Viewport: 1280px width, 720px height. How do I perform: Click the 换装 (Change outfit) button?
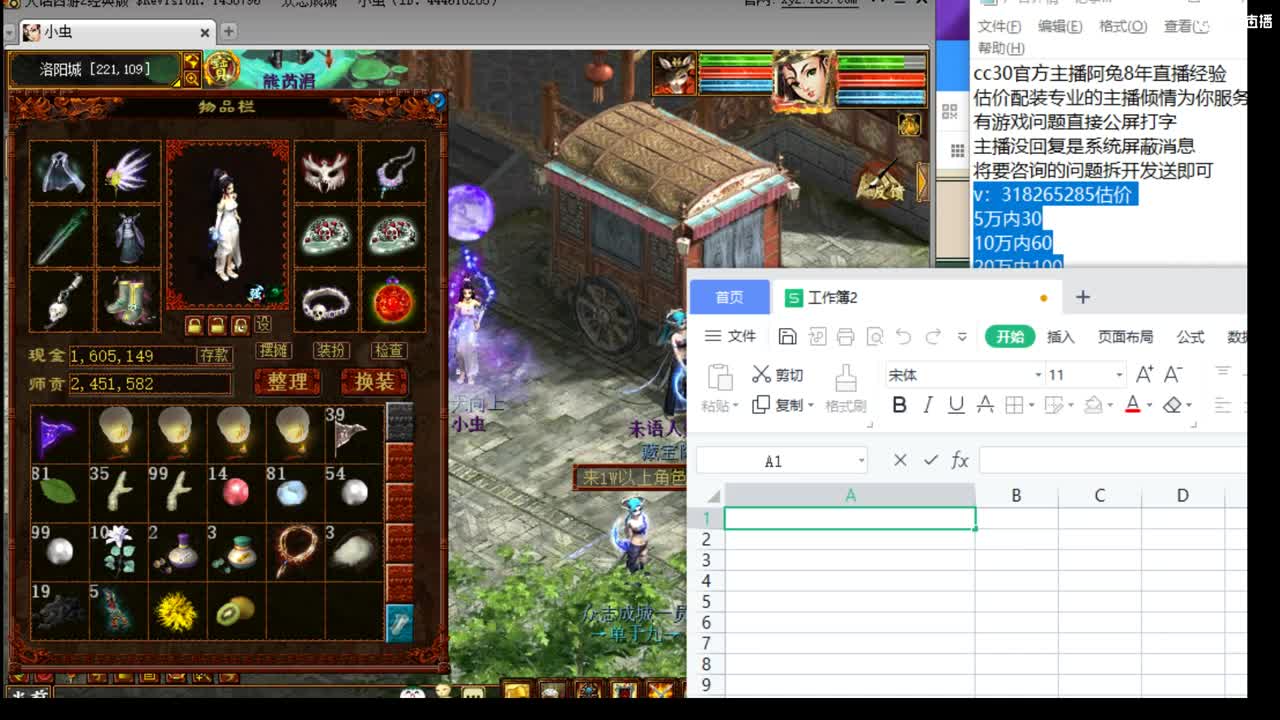[374, 382]
